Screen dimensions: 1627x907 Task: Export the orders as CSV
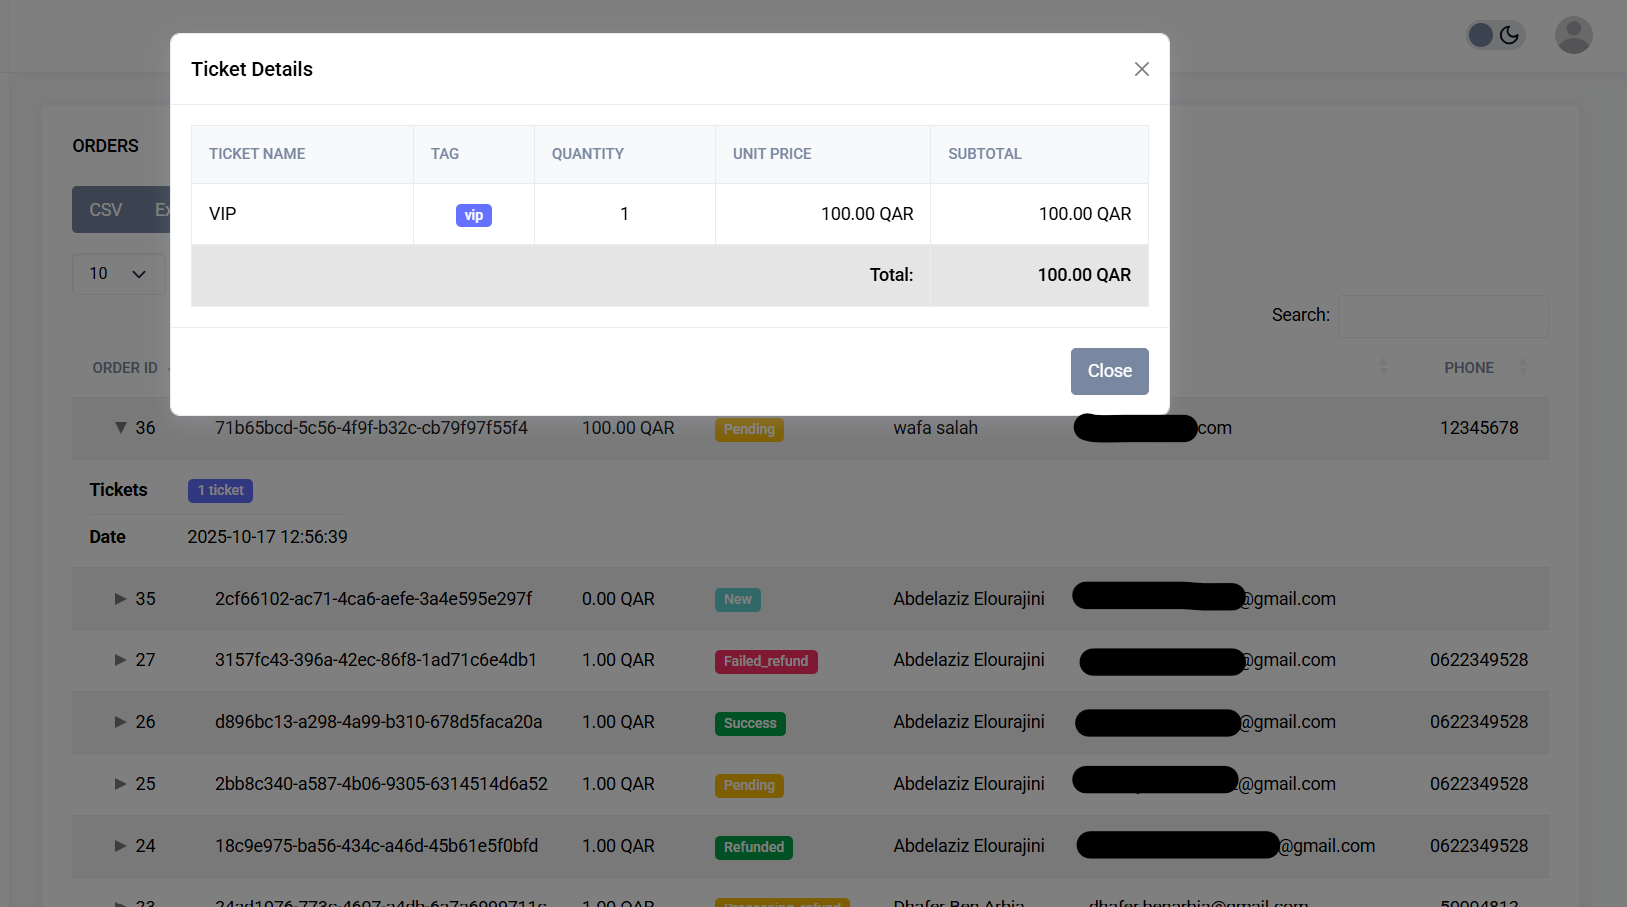105,209
